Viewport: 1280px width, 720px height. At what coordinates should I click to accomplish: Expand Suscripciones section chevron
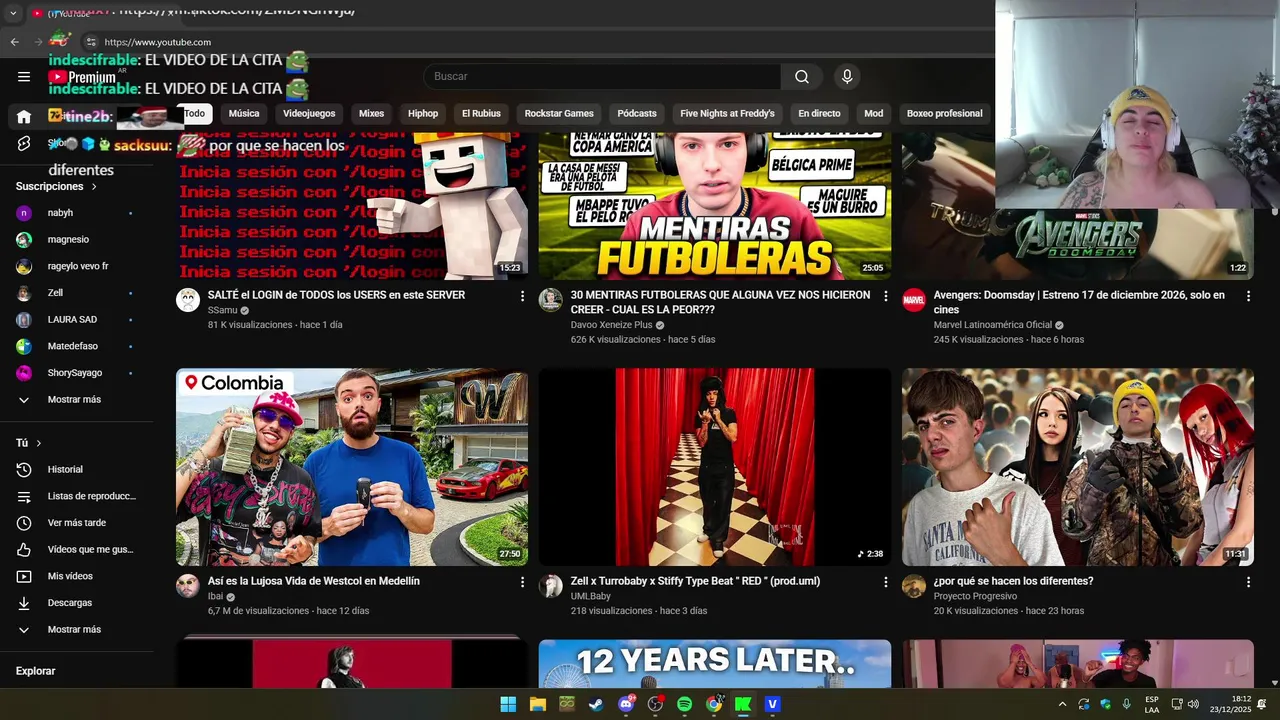click(x=94, y=187)
